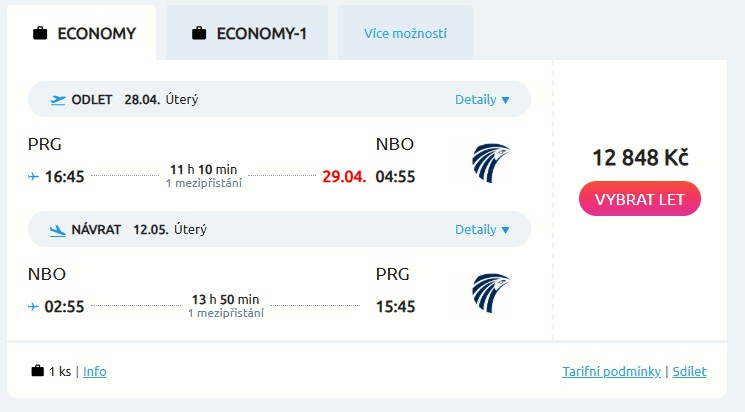
Task: Click the small plane icon next to 02:55
Action: pos(34,307)
